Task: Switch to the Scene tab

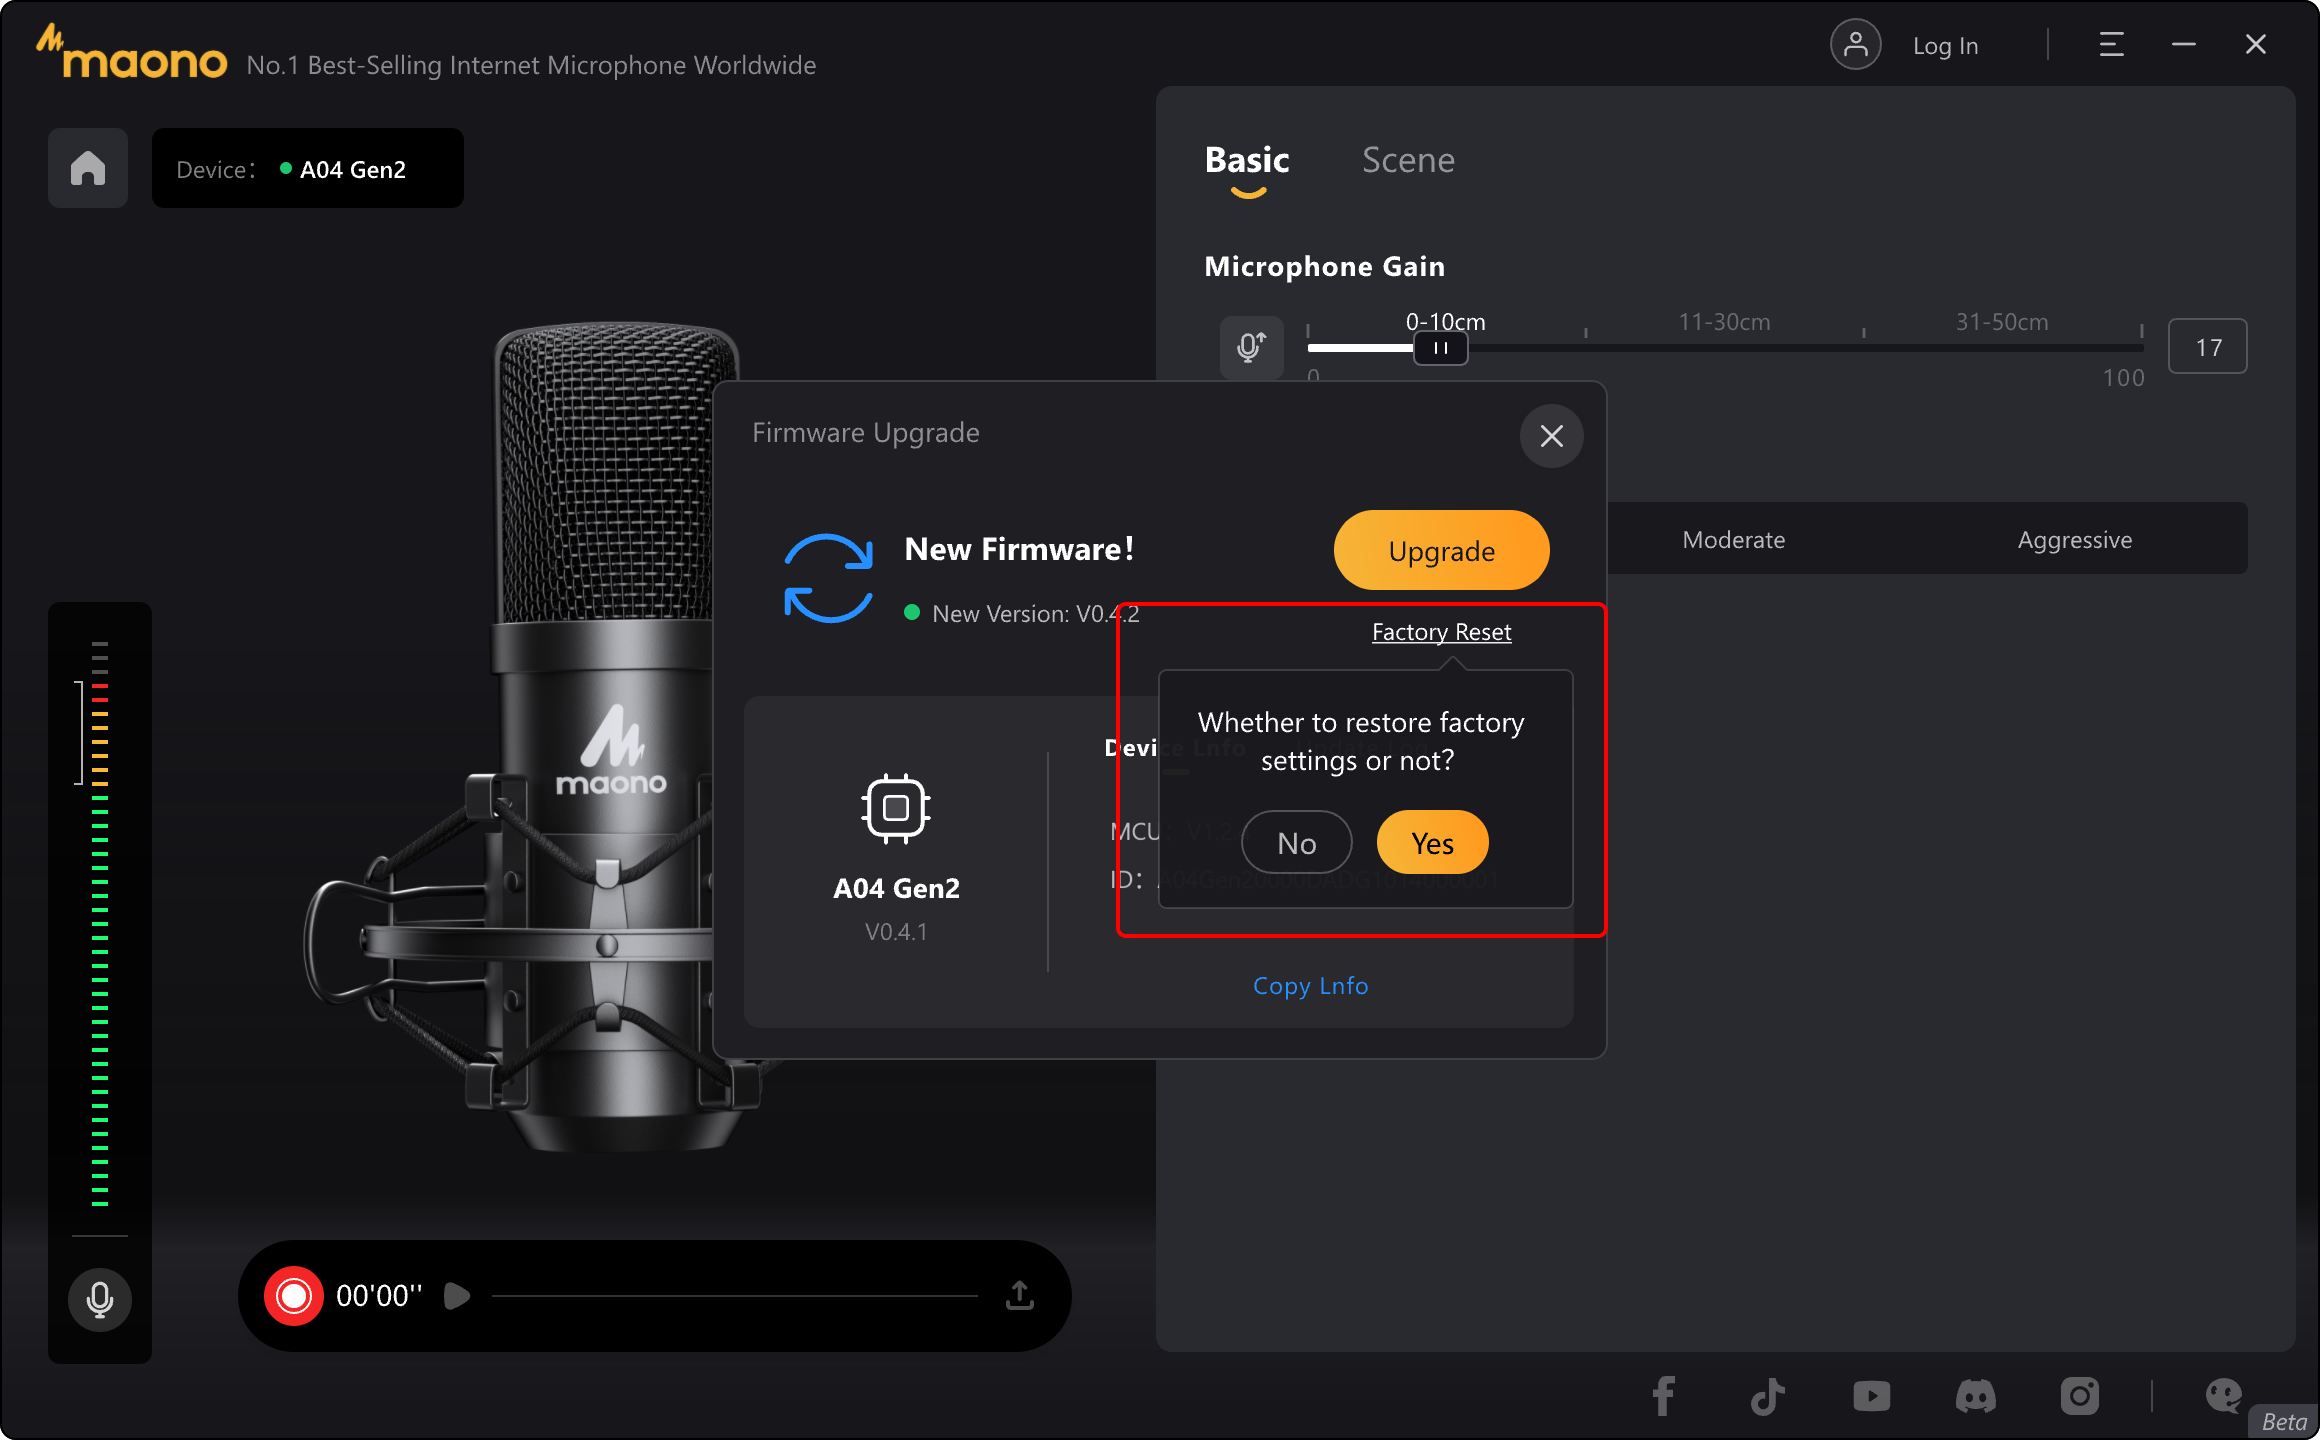Action: 1408,160
